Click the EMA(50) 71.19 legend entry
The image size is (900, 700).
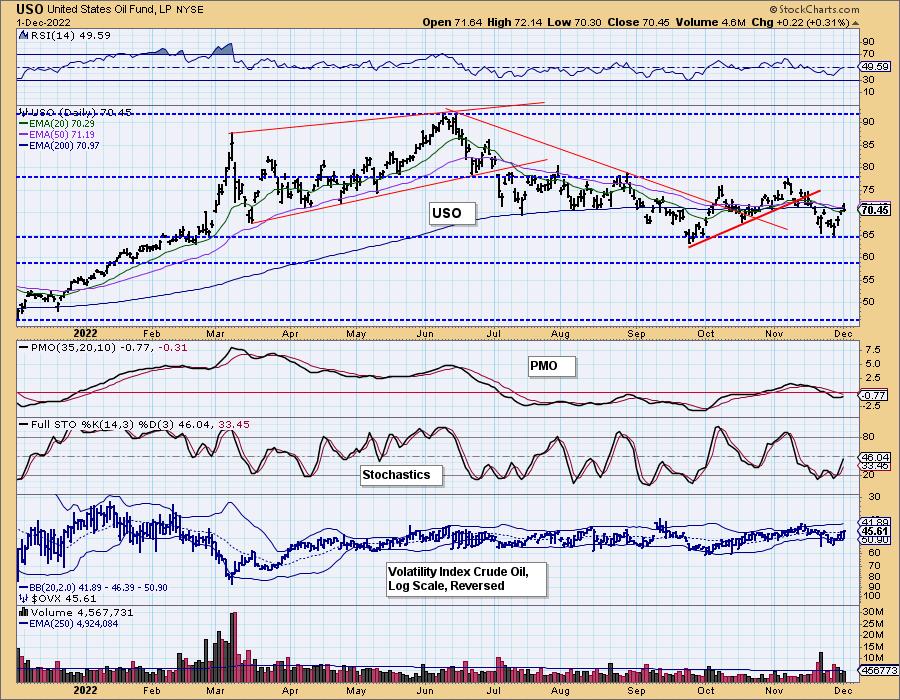(x=61, y=134)
